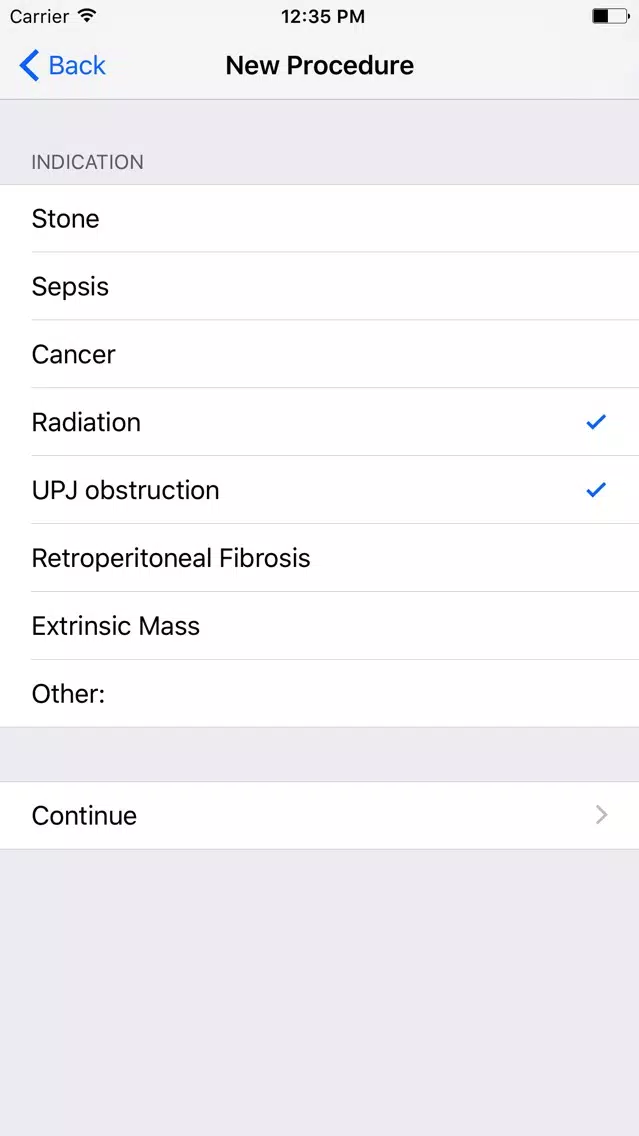Tap the New Procedure title

pos(320,65)
